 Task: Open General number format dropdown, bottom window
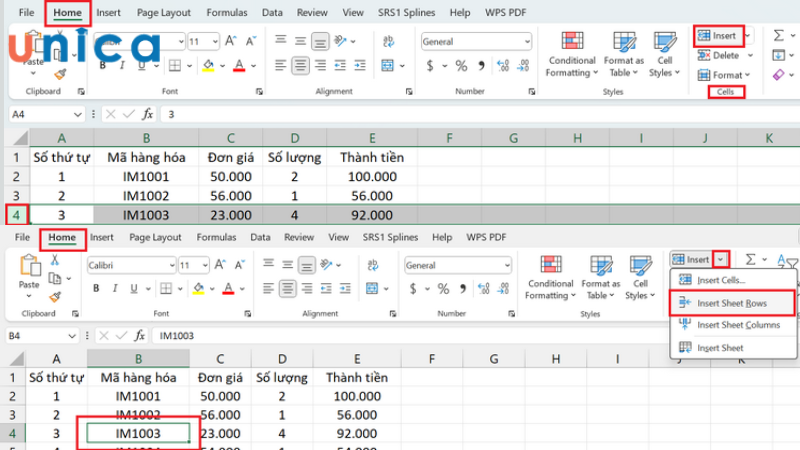click(507, 265)
